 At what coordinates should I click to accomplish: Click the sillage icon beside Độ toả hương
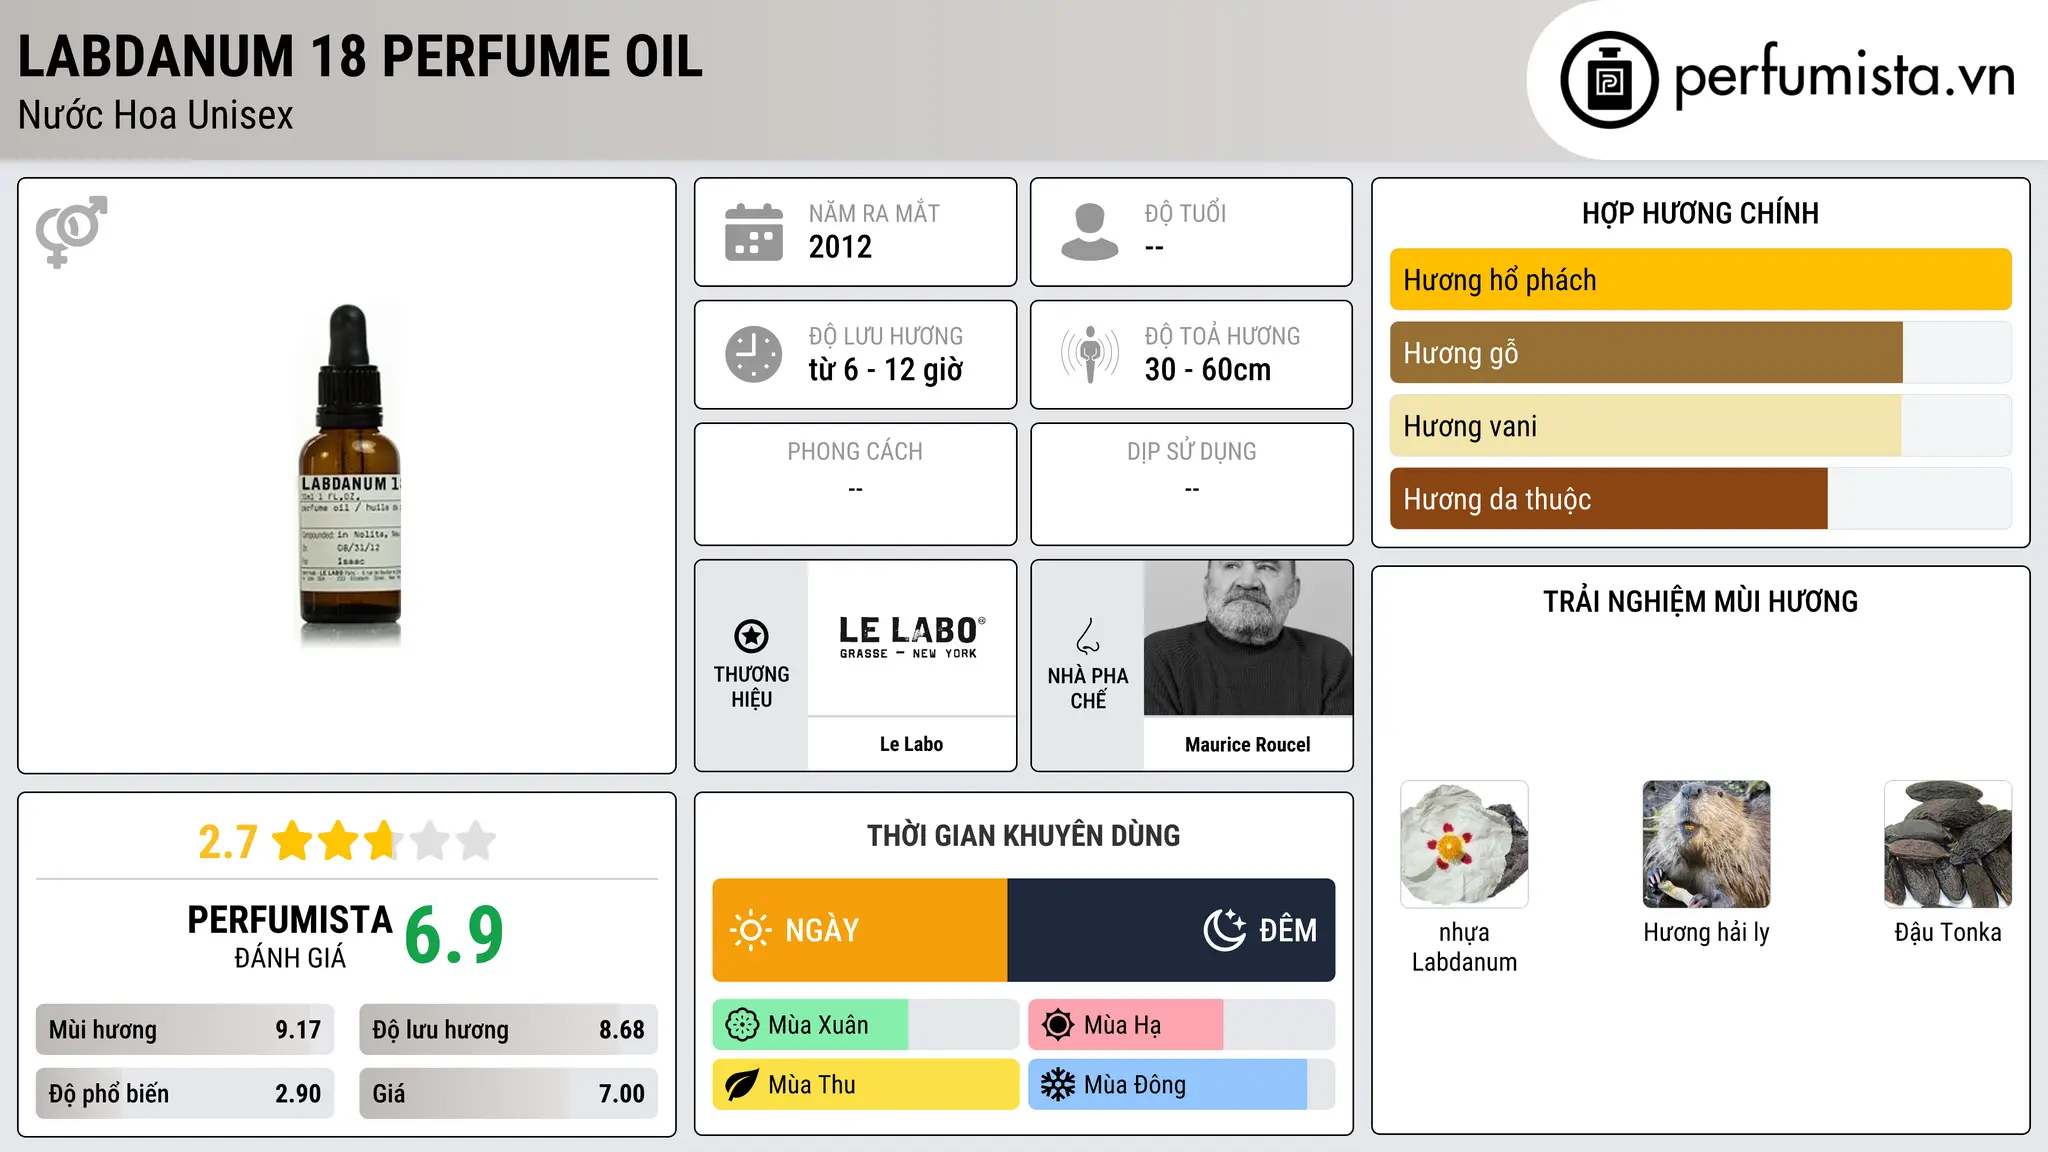(x=1090, y=354)
